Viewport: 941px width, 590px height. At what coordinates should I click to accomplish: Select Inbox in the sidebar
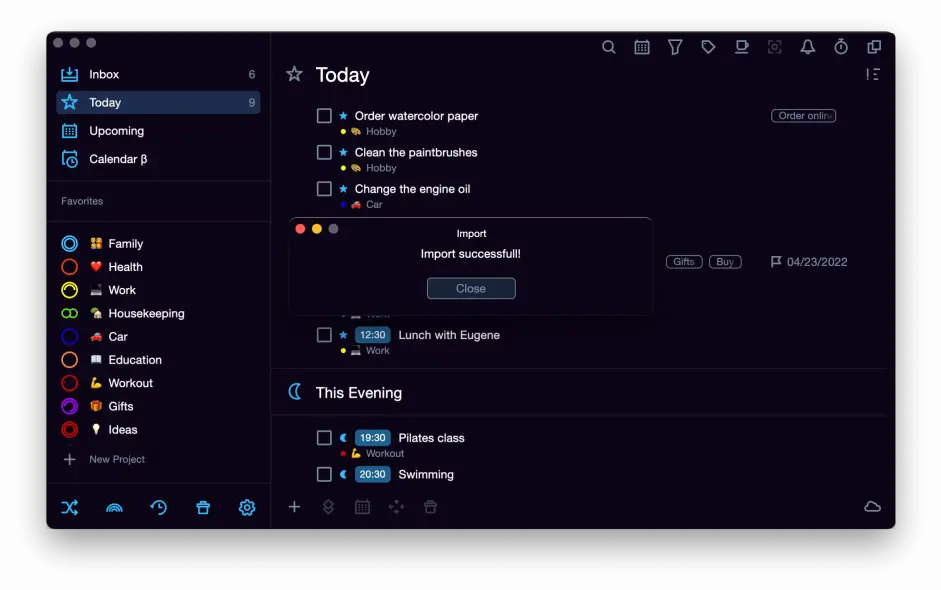click(104, 75)
